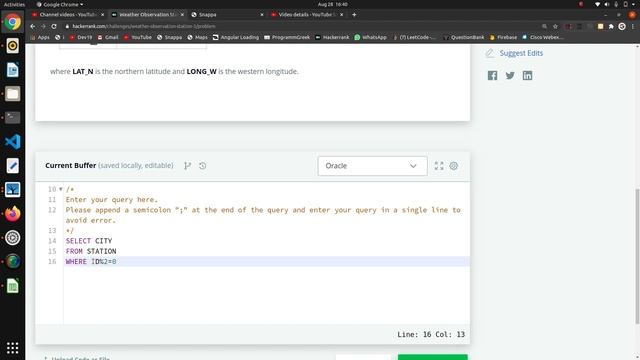
Task: Toggle fullscreen code editor
Action: coord(439,166)
